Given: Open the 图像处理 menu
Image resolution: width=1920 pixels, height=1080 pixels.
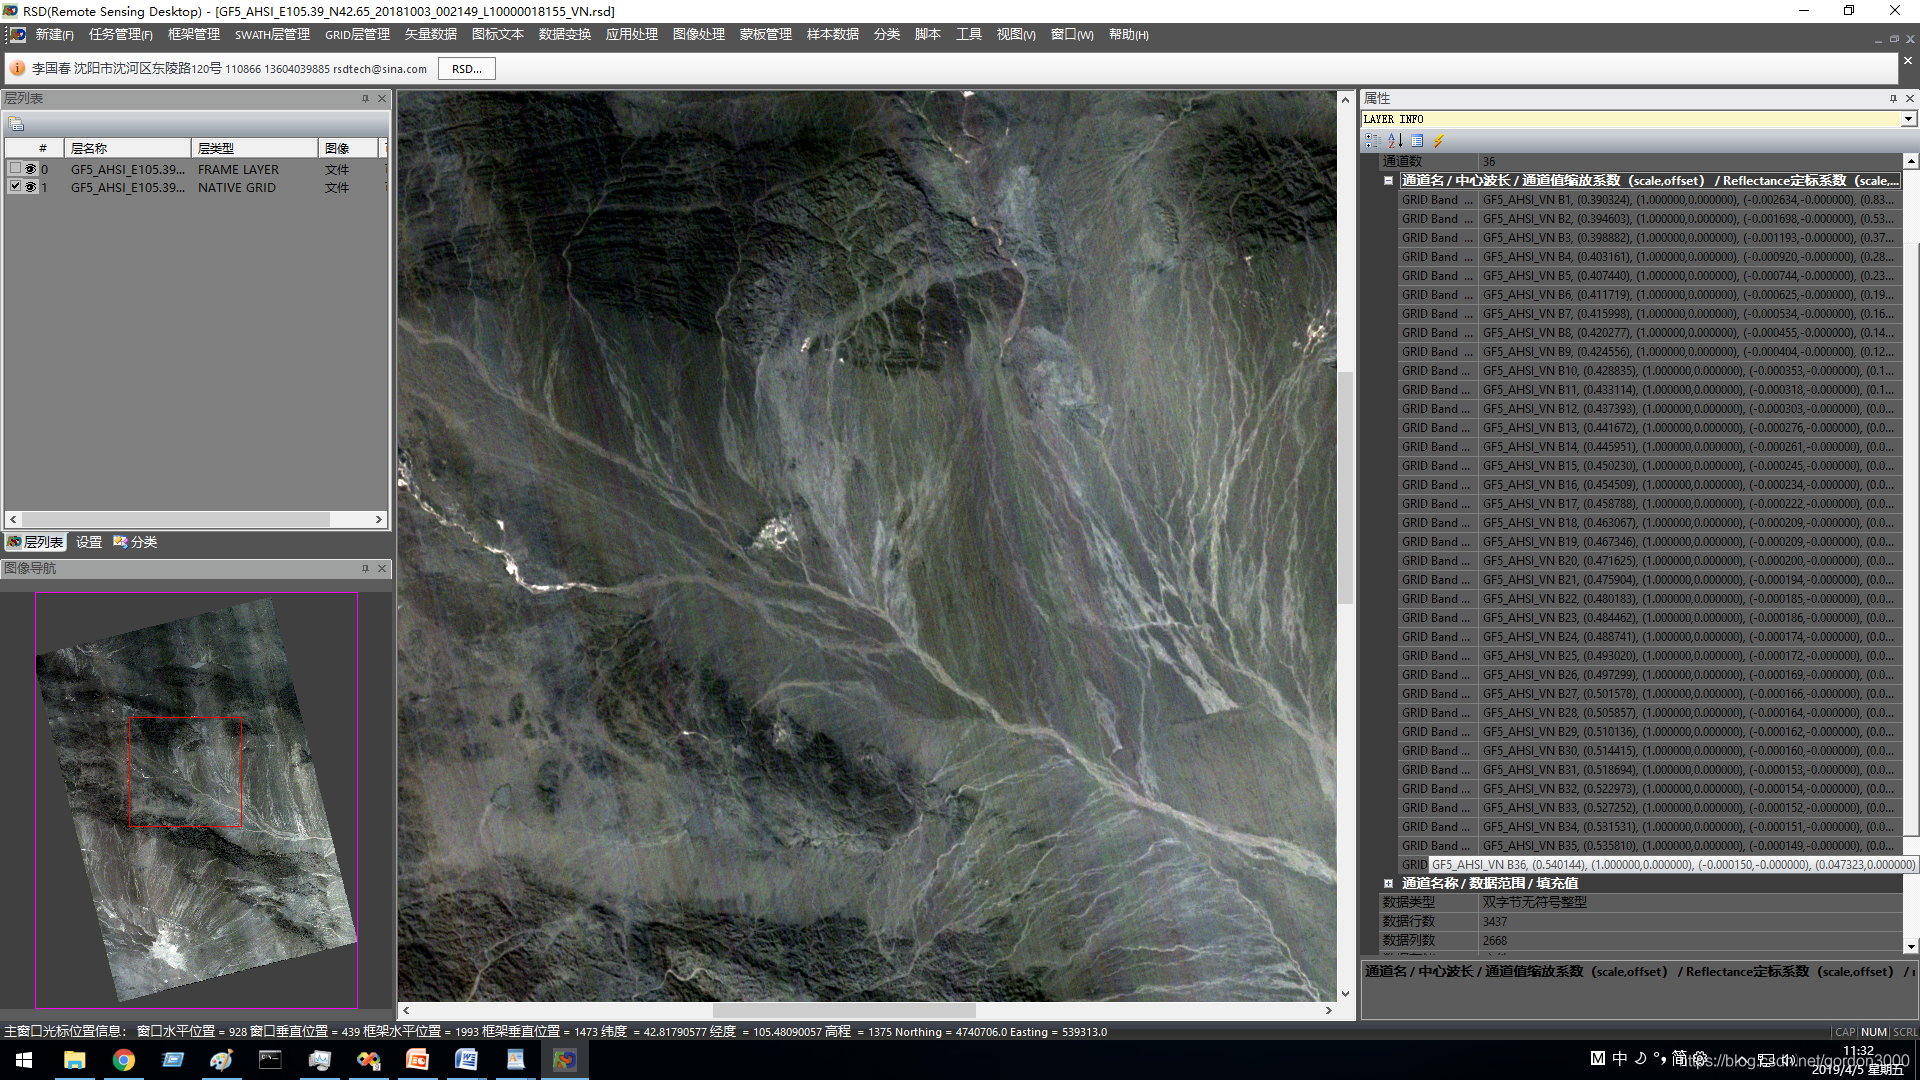Looking at the screenshot, I should 698,35.
